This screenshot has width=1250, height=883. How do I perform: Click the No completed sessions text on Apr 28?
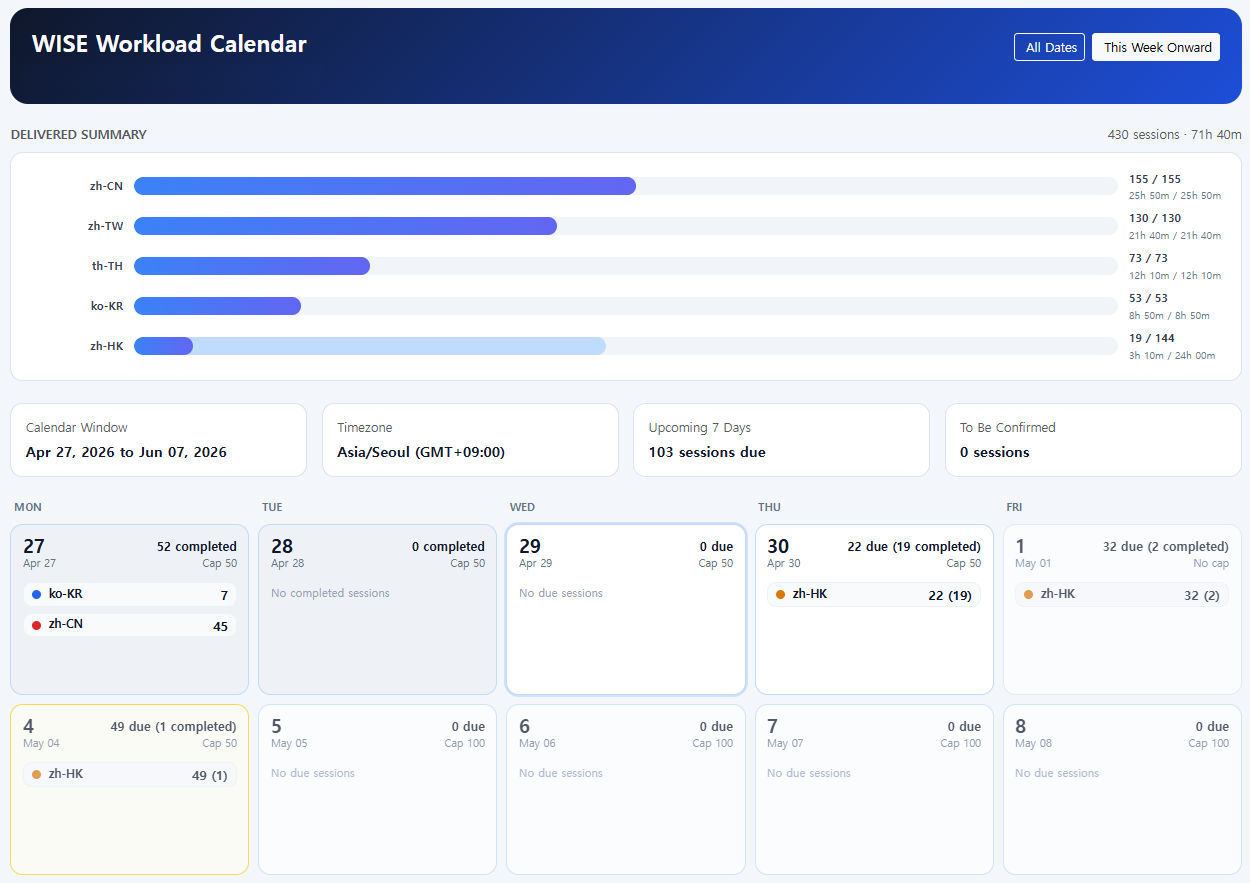(330, 594)
